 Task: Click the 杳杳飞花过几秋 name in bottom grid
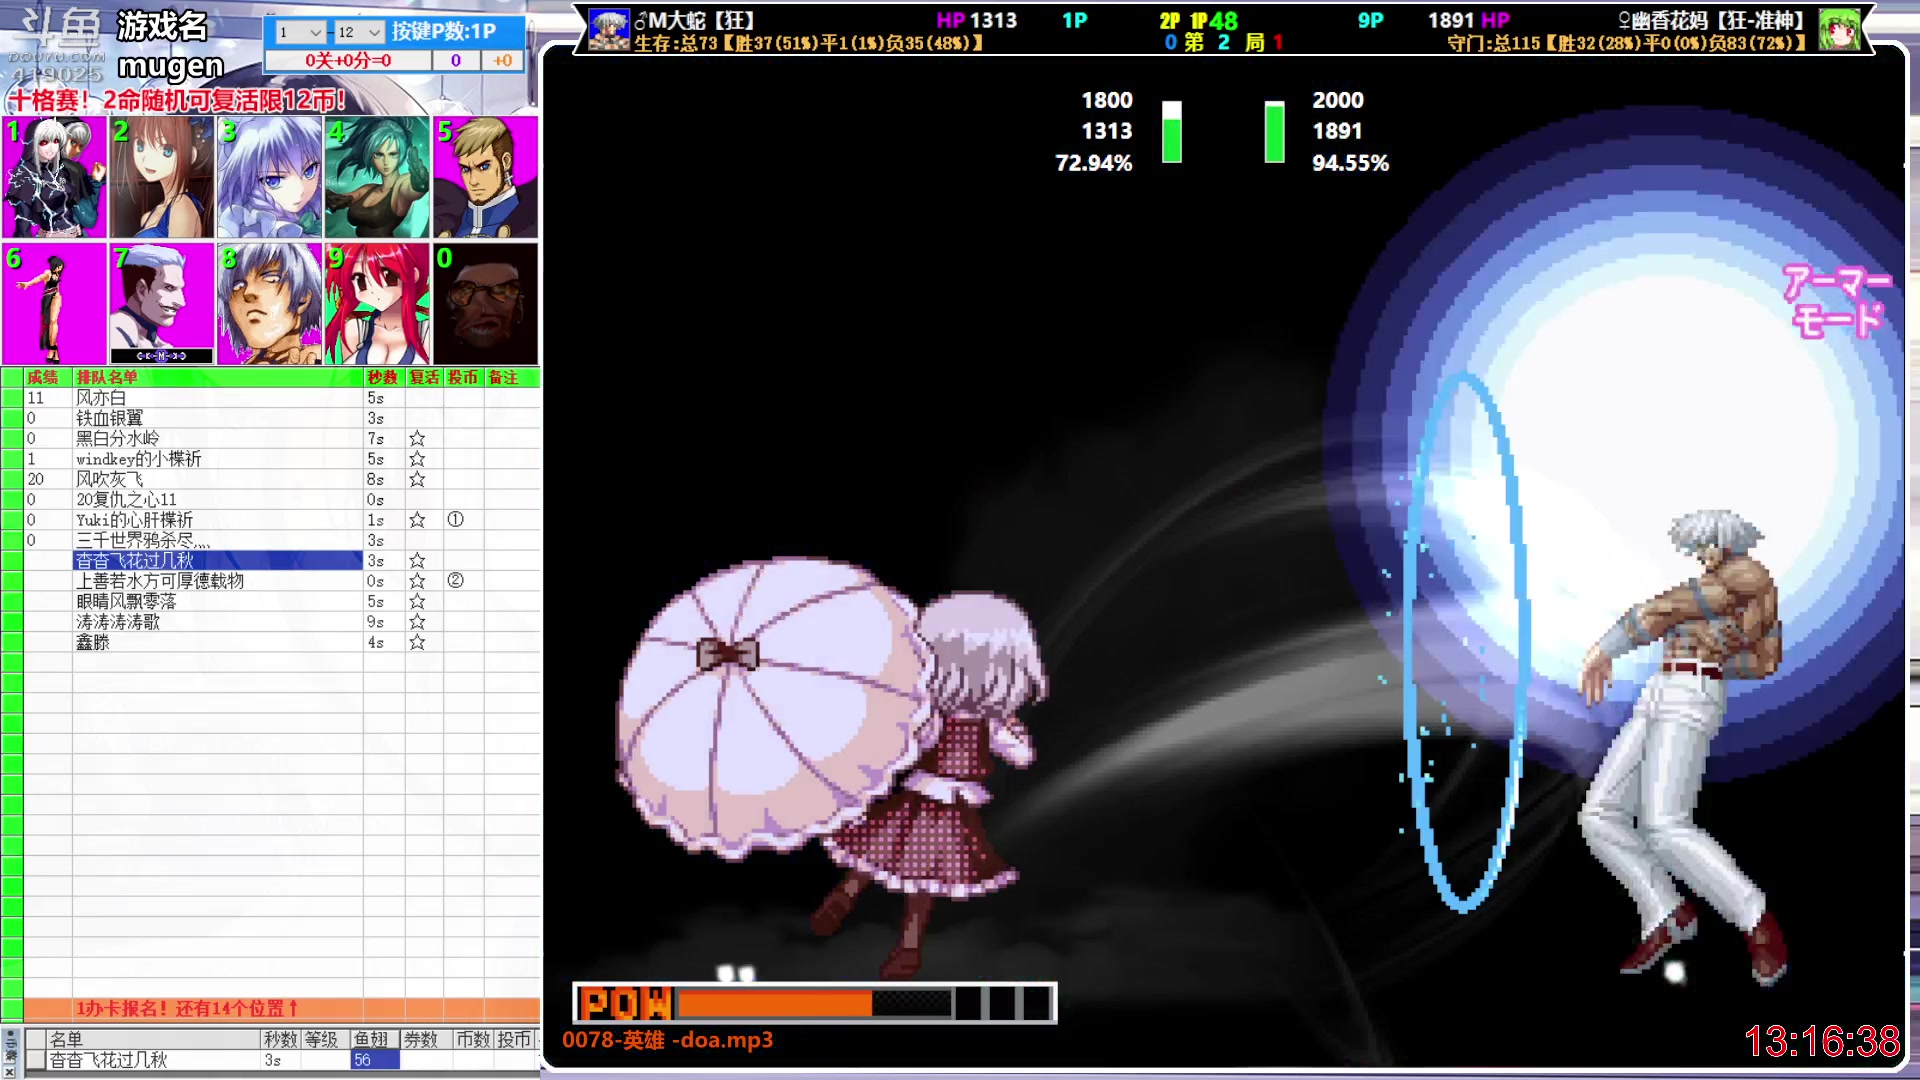(x=109, y=1060)
